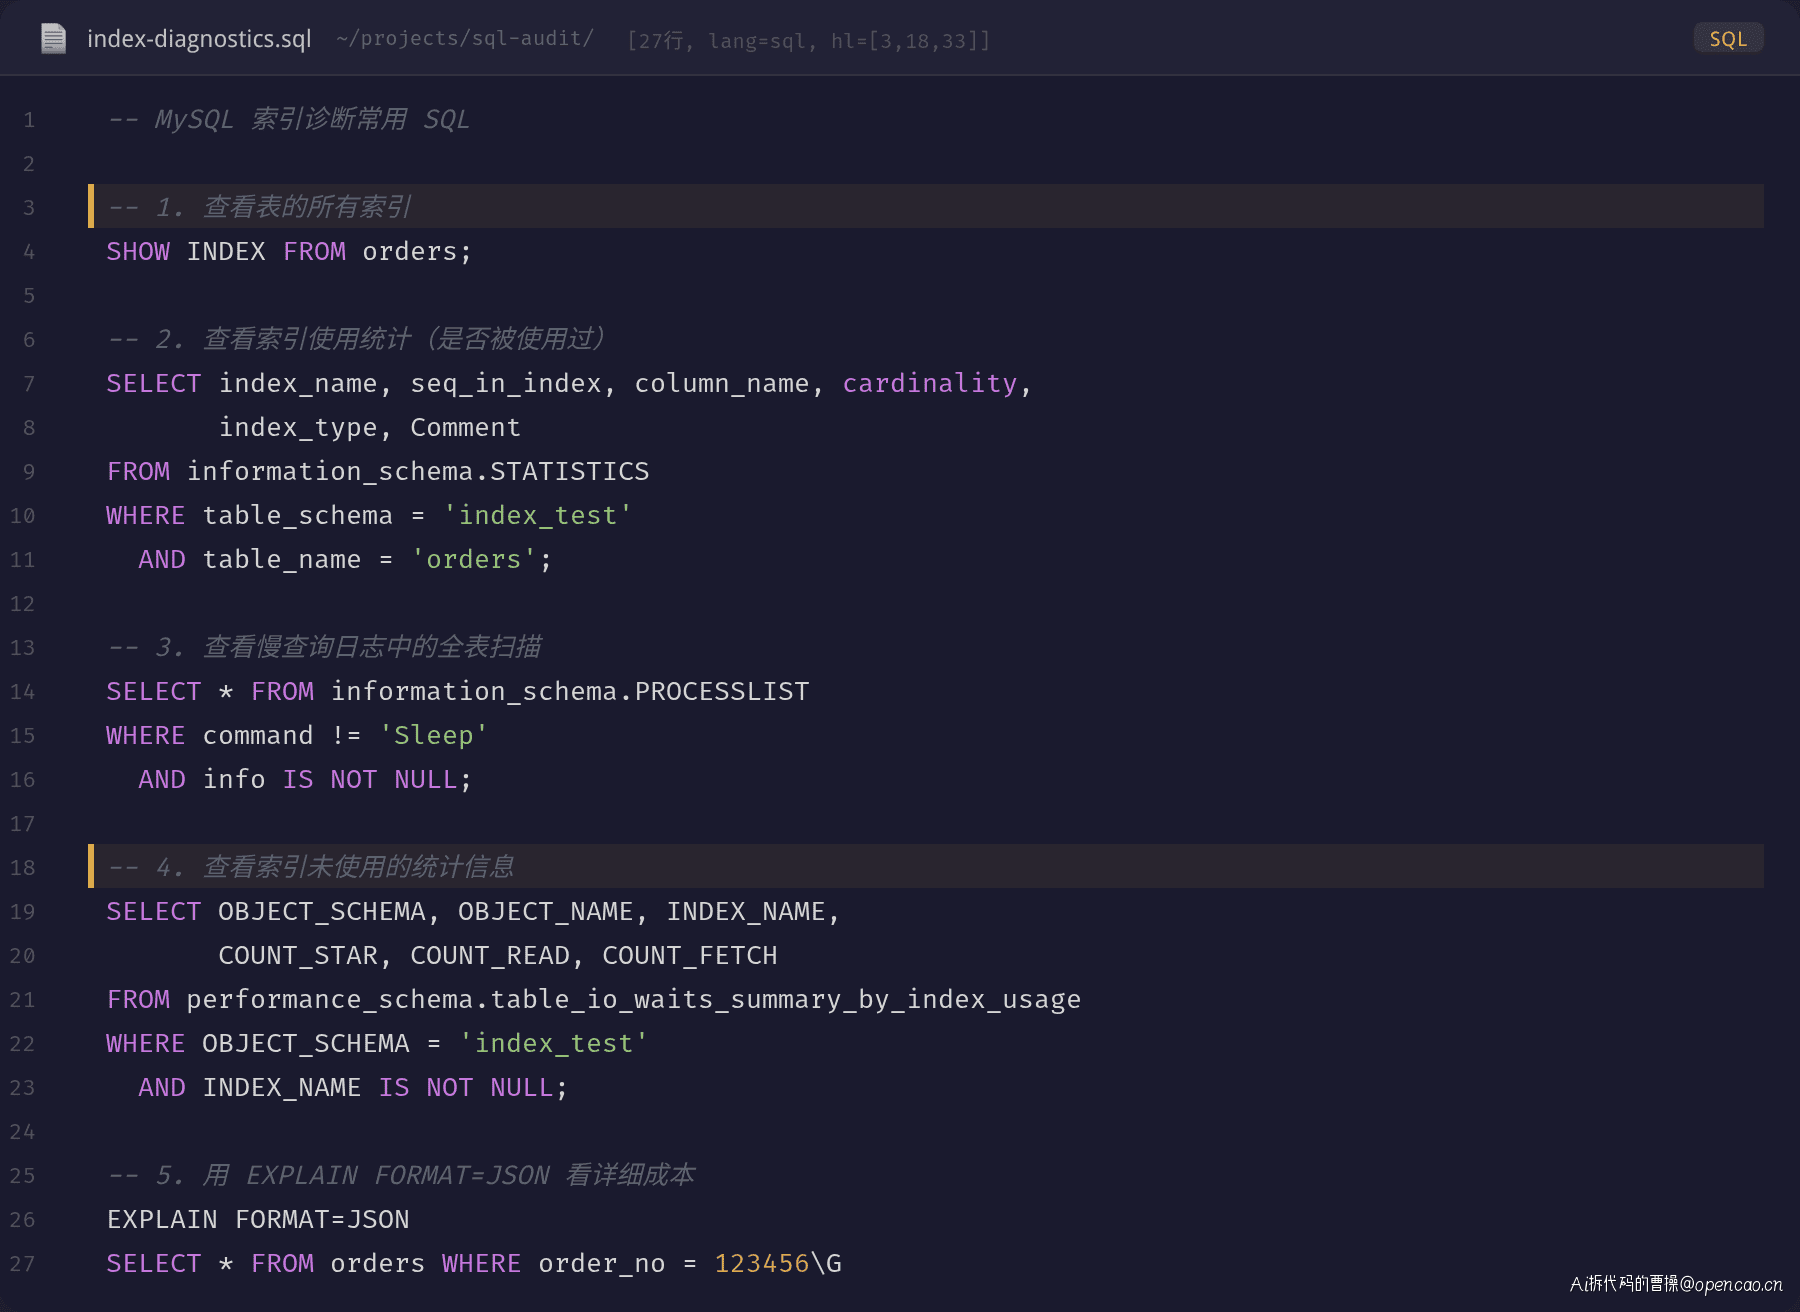Click 'index_type' on line 8
Viewport: 1800px width, 1312px height.
point(299,427)
